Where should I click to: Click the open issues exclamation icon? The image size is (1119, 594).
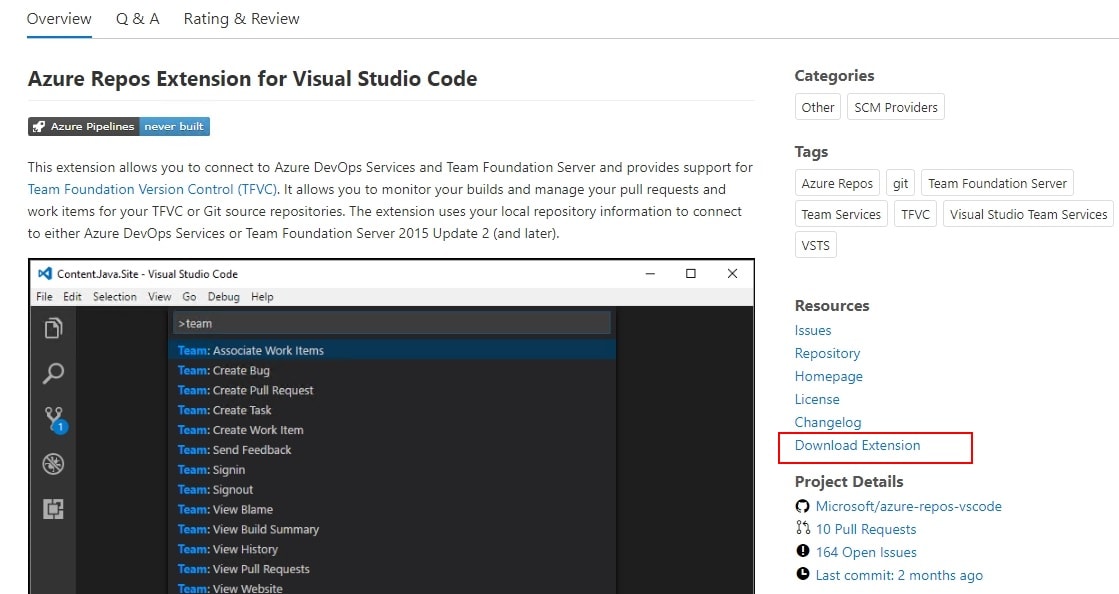click(x=802, y=551)
